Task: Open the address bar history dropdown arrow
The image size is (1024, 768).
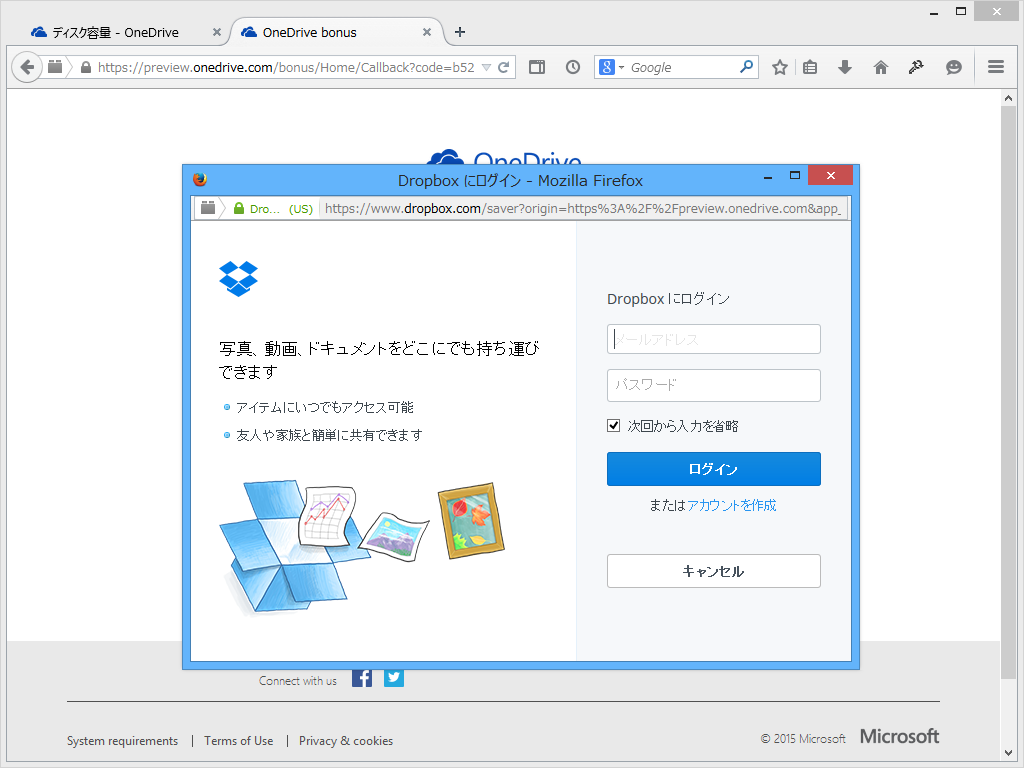Action: coord(488,66)
